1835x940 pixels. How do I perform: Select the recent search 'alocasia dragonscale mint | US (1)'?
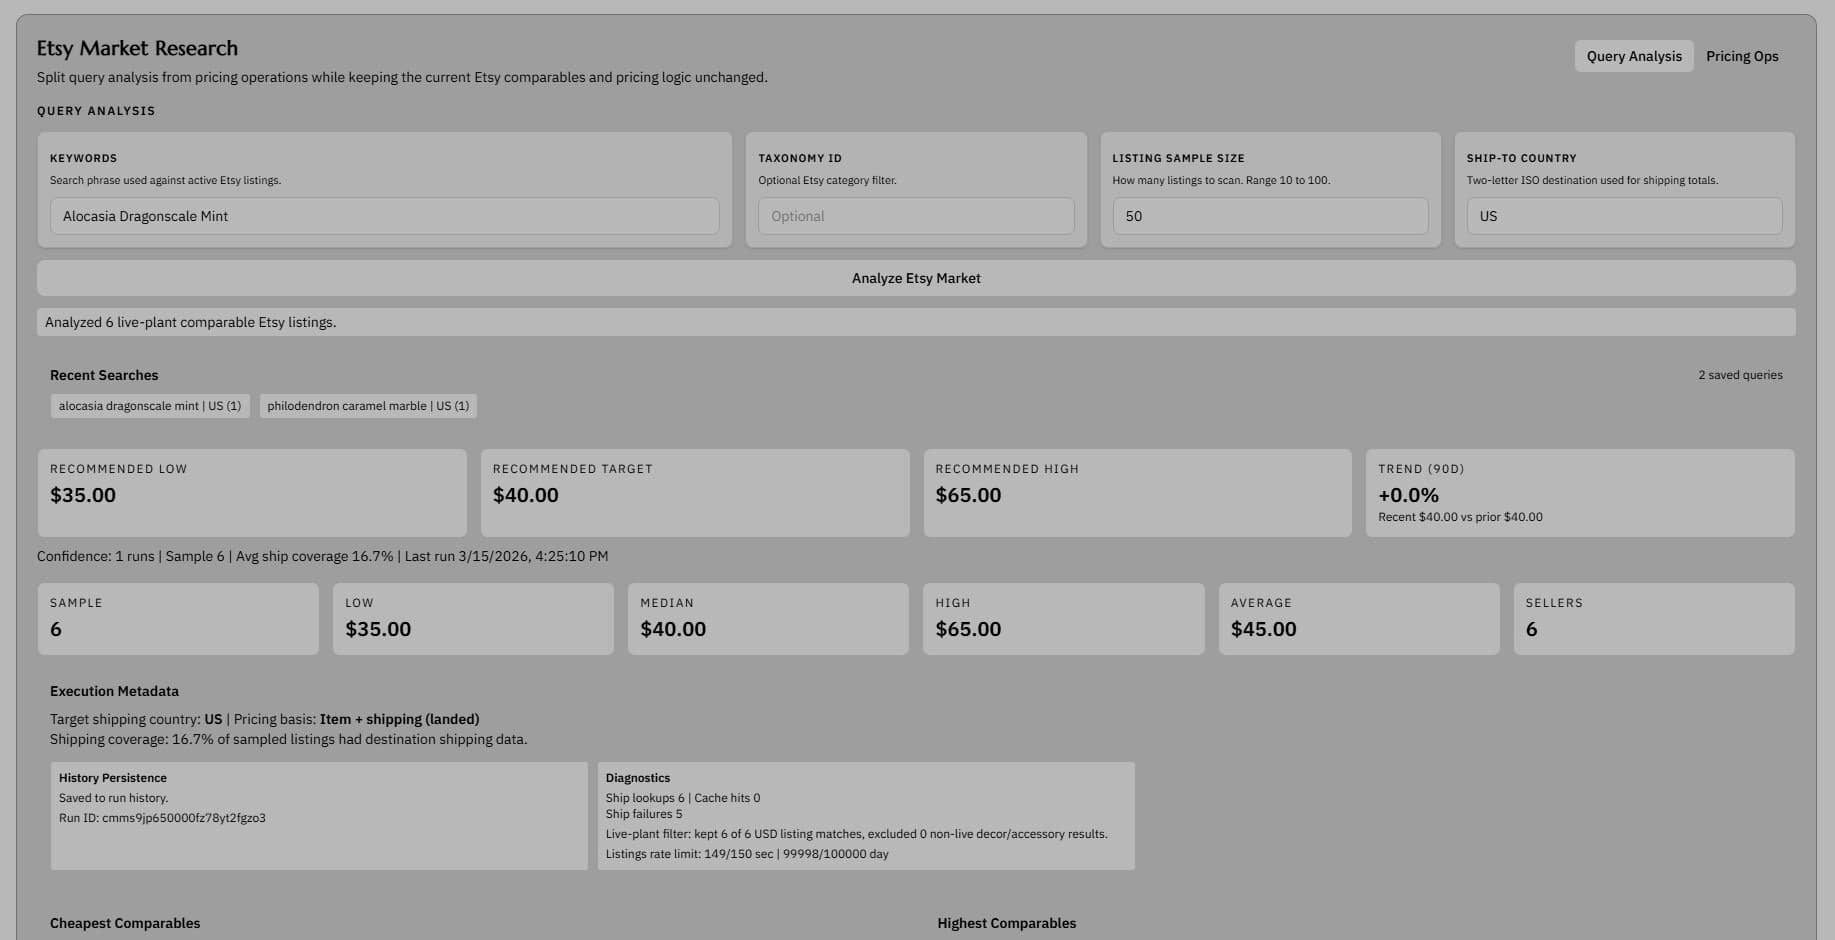150,406
